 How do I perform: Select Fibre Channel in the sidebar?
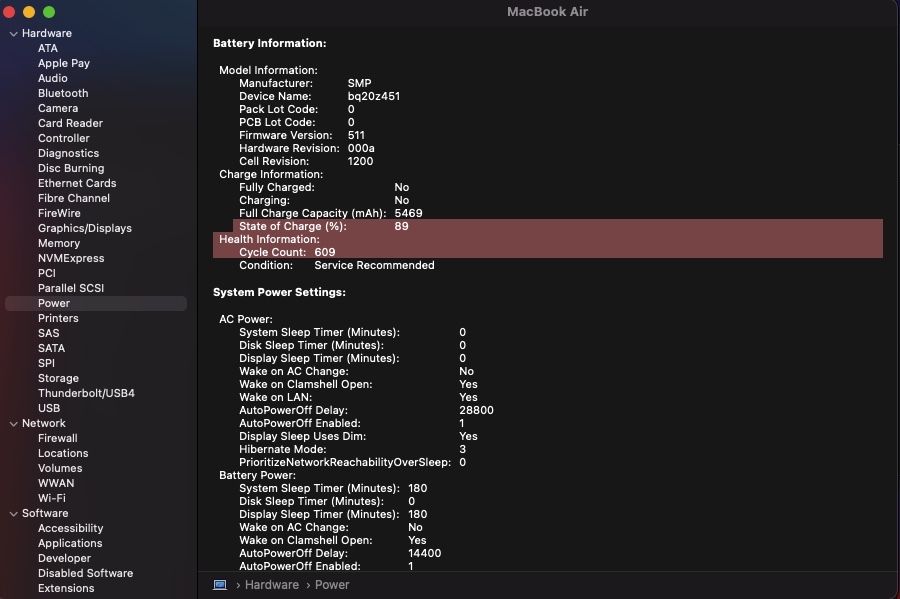click(x=74, y=198)
